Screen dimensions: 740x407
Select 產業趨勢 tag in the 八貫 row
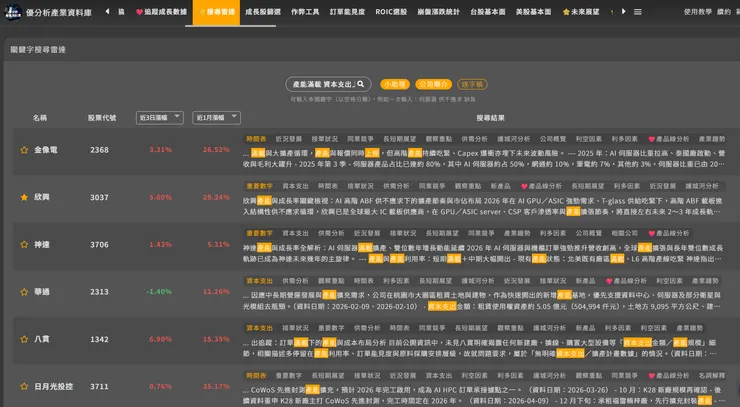[690, 328]
